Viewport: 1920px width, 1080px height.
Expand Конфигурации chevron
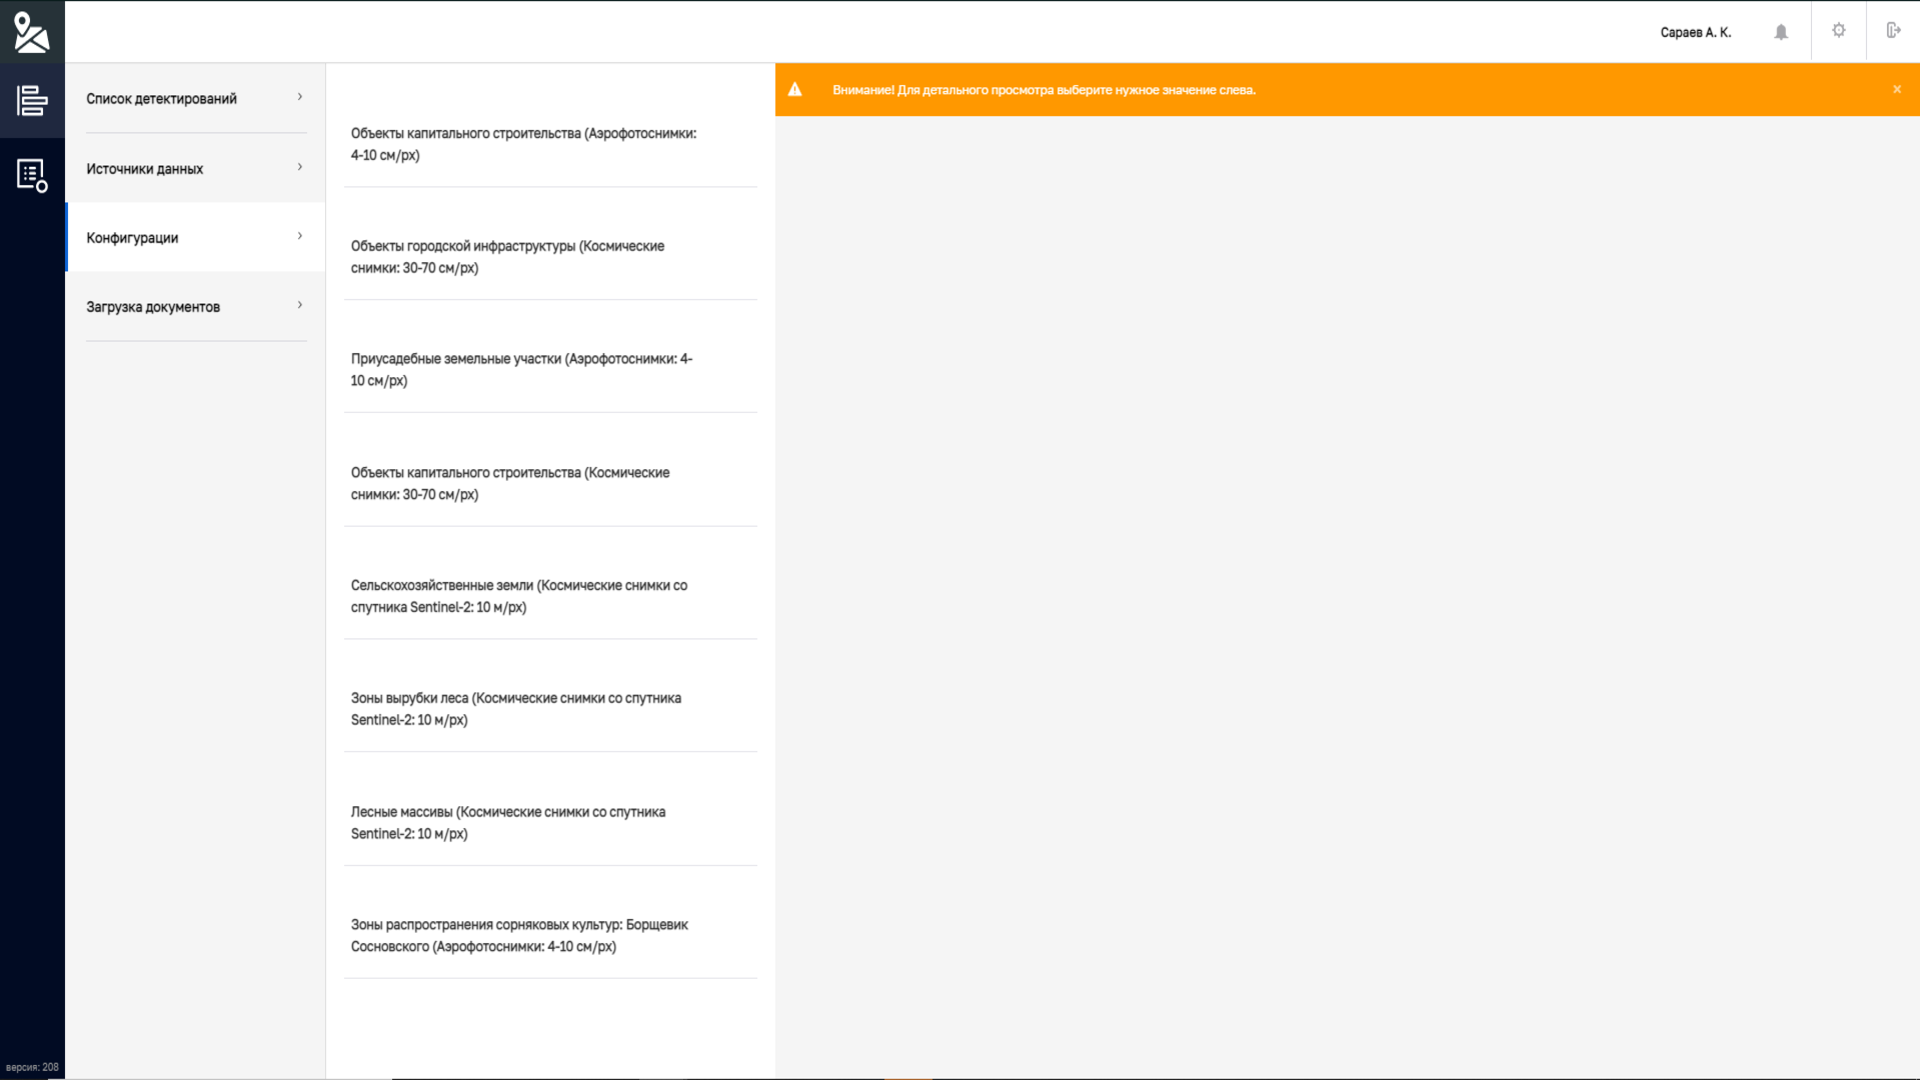pos(300,236)
